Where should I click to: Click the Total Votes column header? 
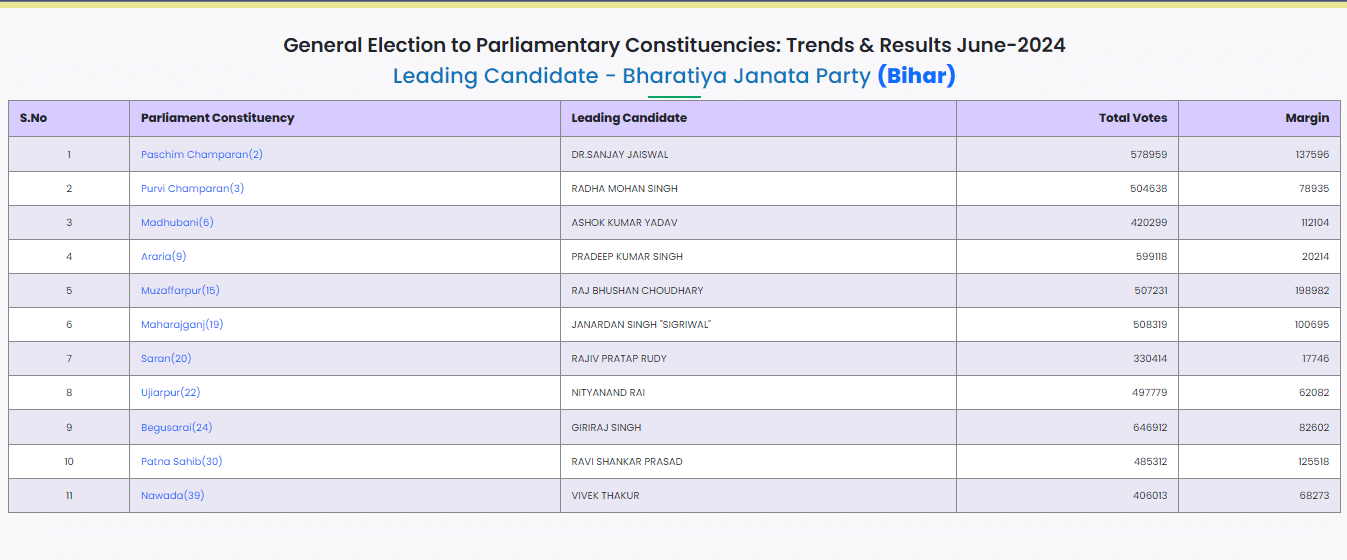point(1132,118)
